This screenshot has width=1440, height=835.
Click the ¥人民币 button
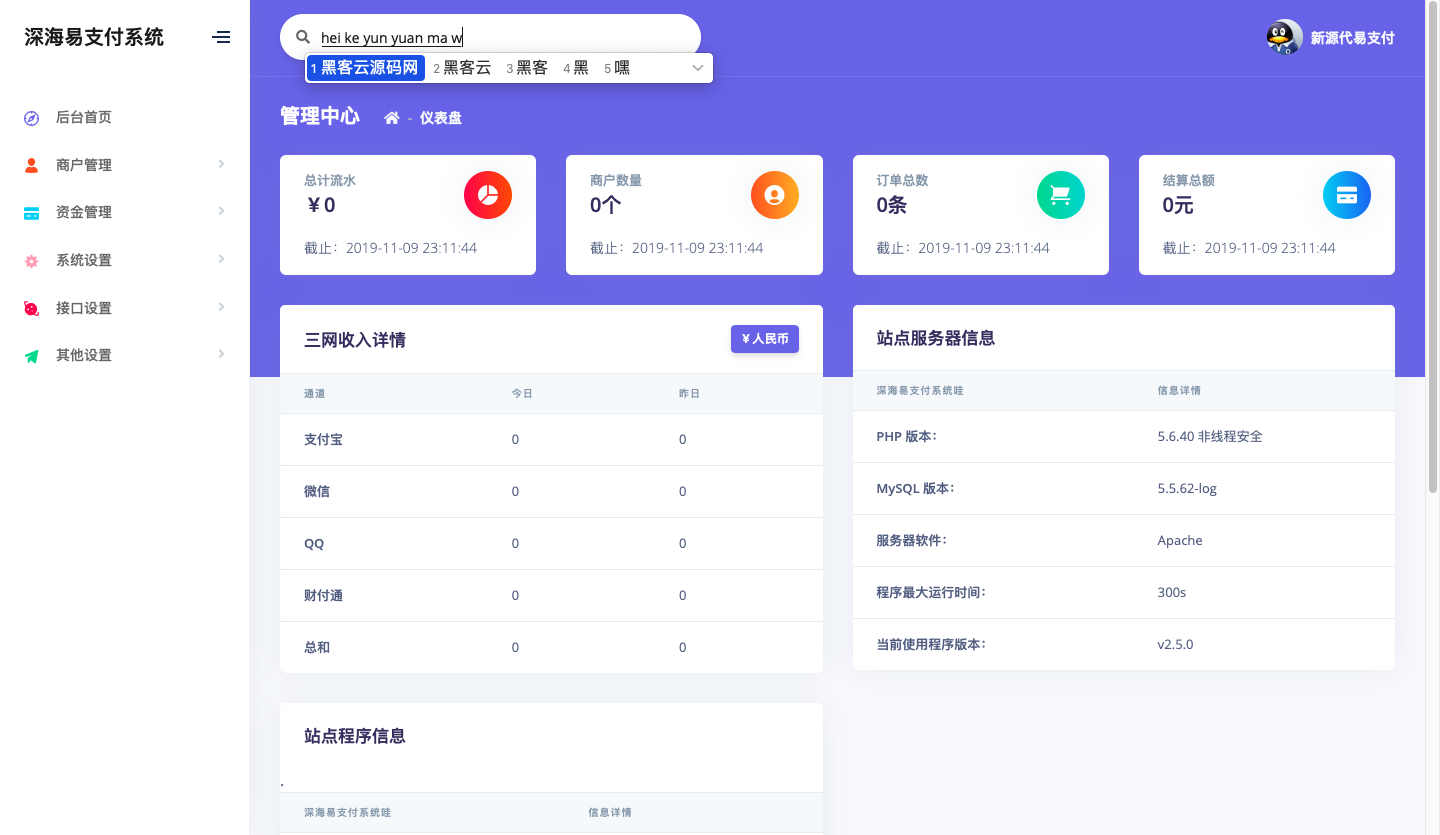tap(764, 339)
